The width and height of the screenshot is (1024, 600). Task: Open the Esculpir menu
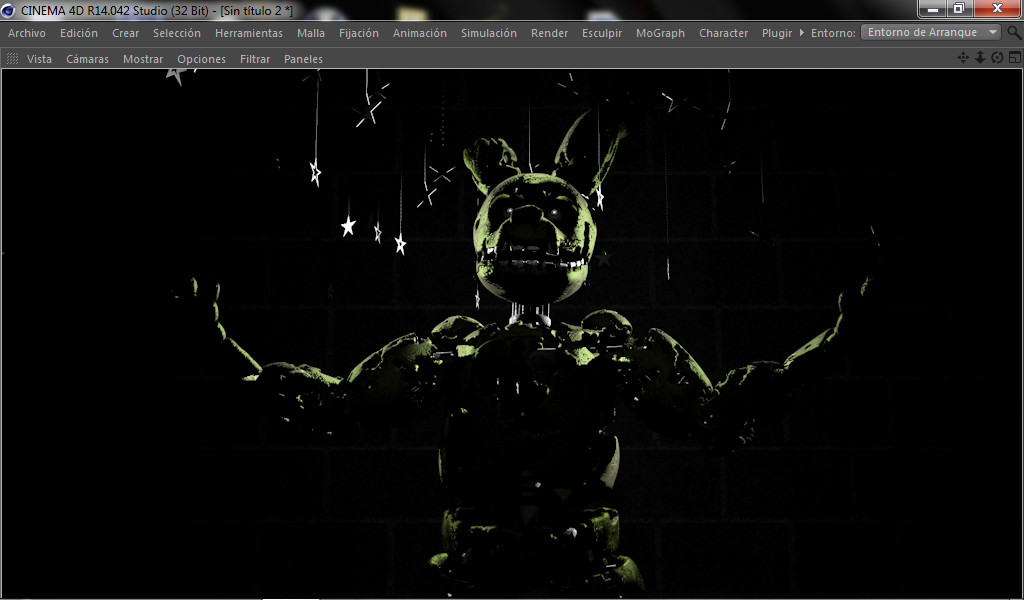pos(602,33)
